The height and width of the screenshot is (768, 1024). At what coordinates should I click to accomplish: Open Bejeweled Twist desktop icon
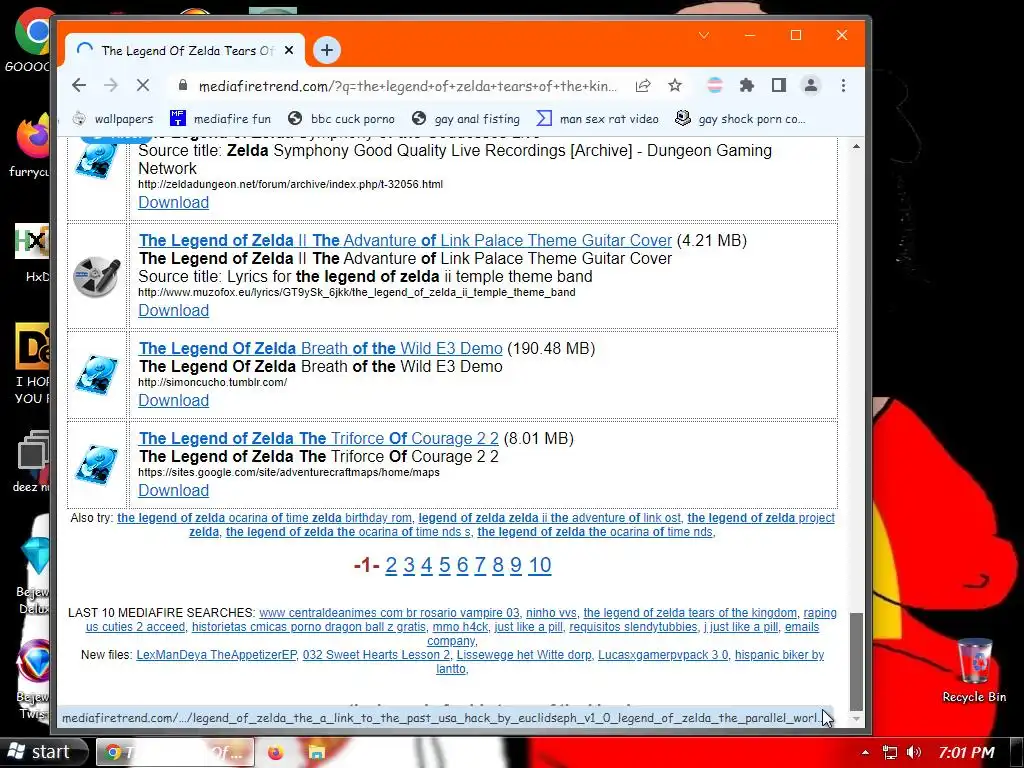click(34, 679)
